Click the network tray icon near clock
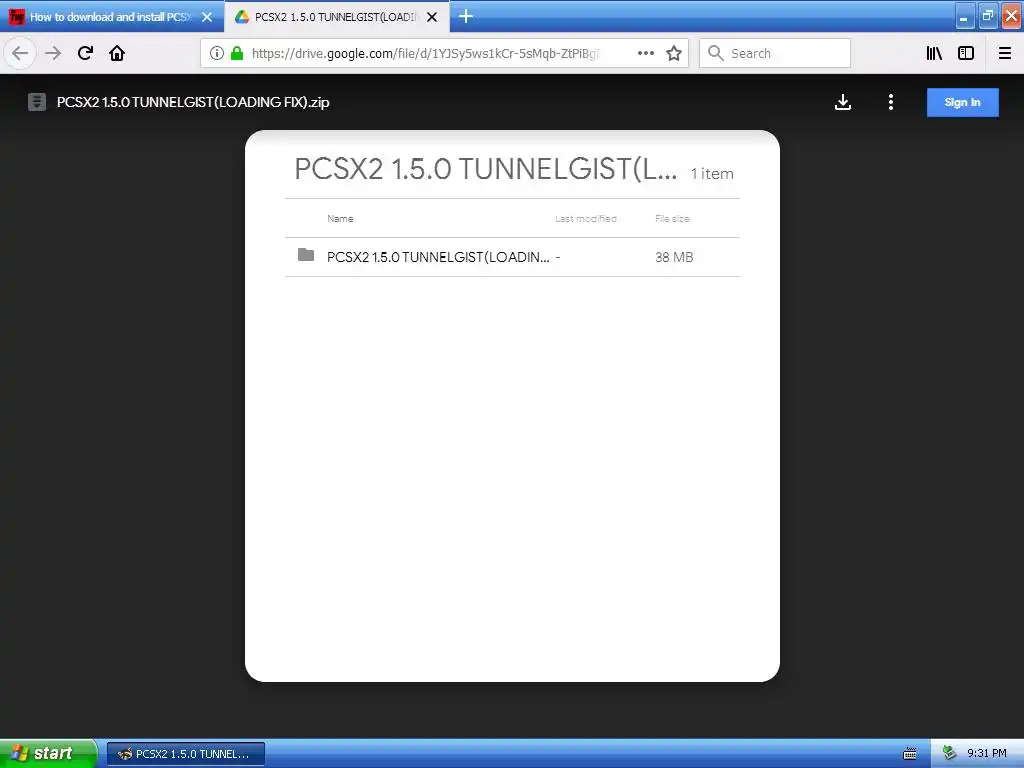The width and height of the screenshot is (1024, 768). click(x=950, y=754)
